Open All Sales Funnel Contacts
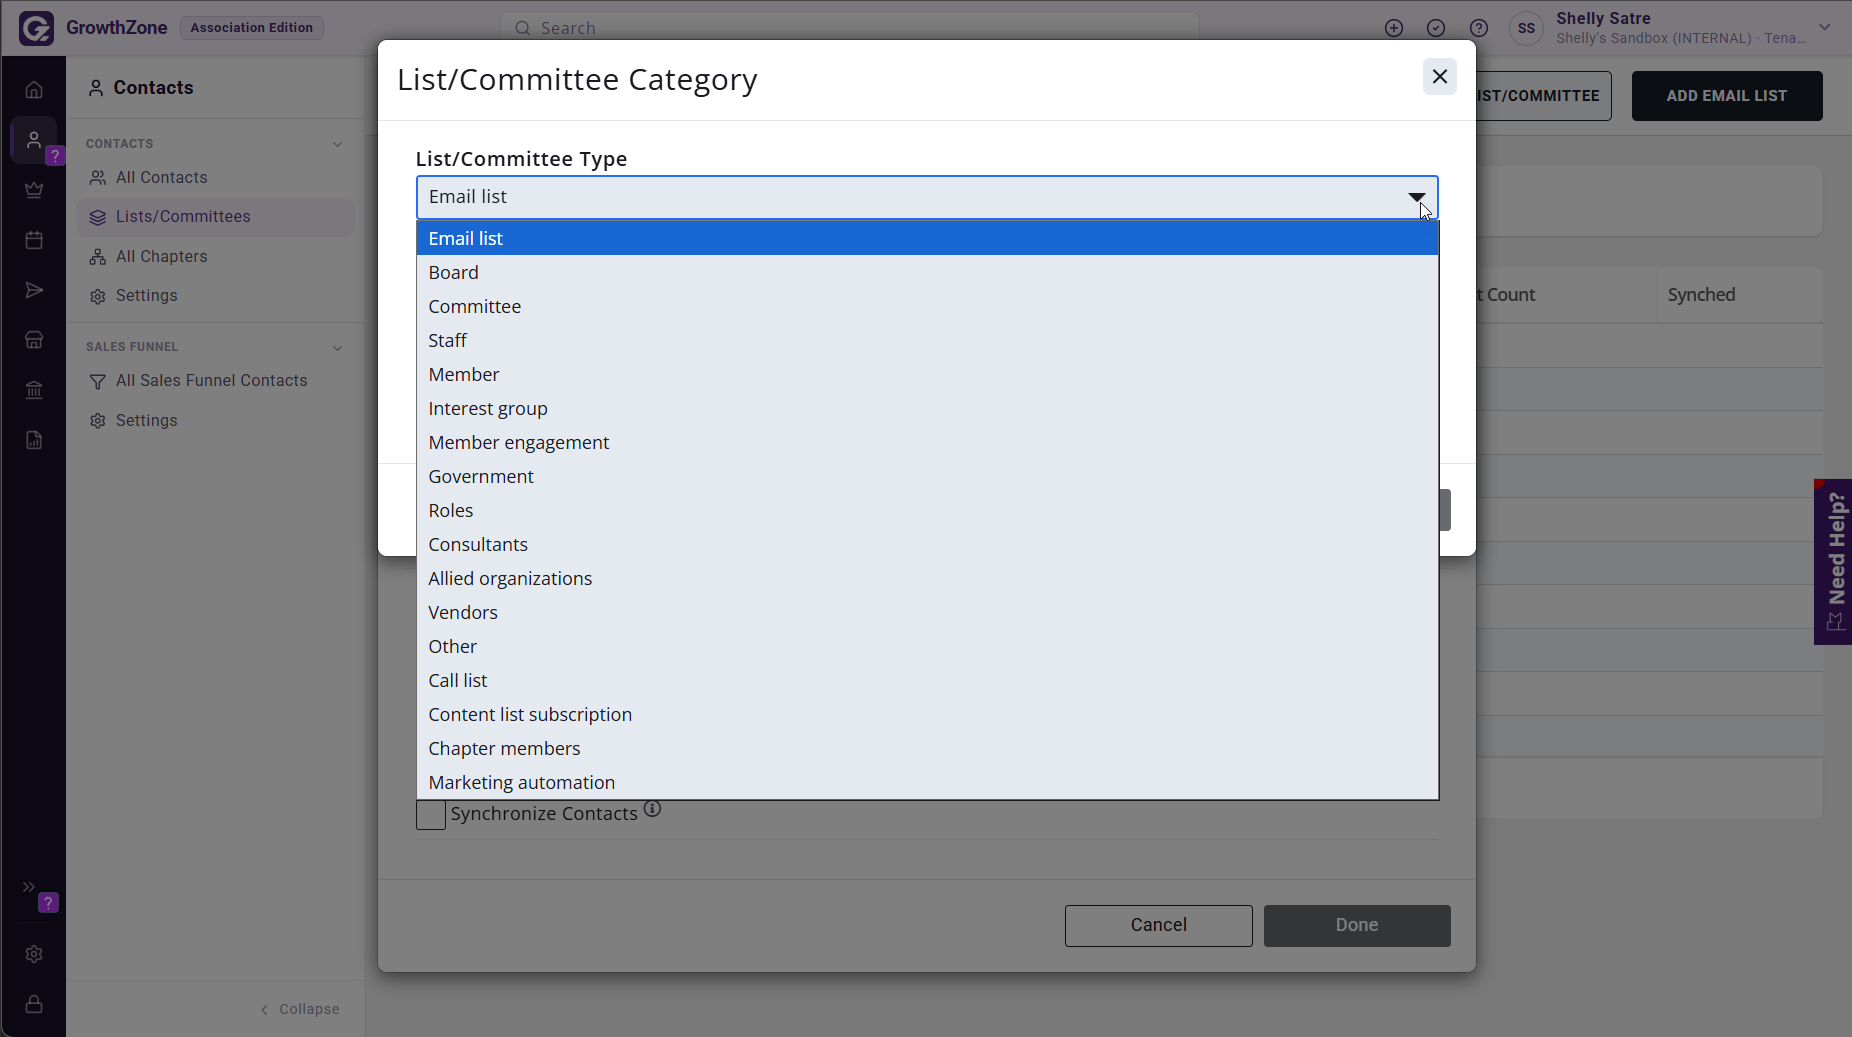1852x1037 pixels. pyautogui.click(x=215, y=381)
